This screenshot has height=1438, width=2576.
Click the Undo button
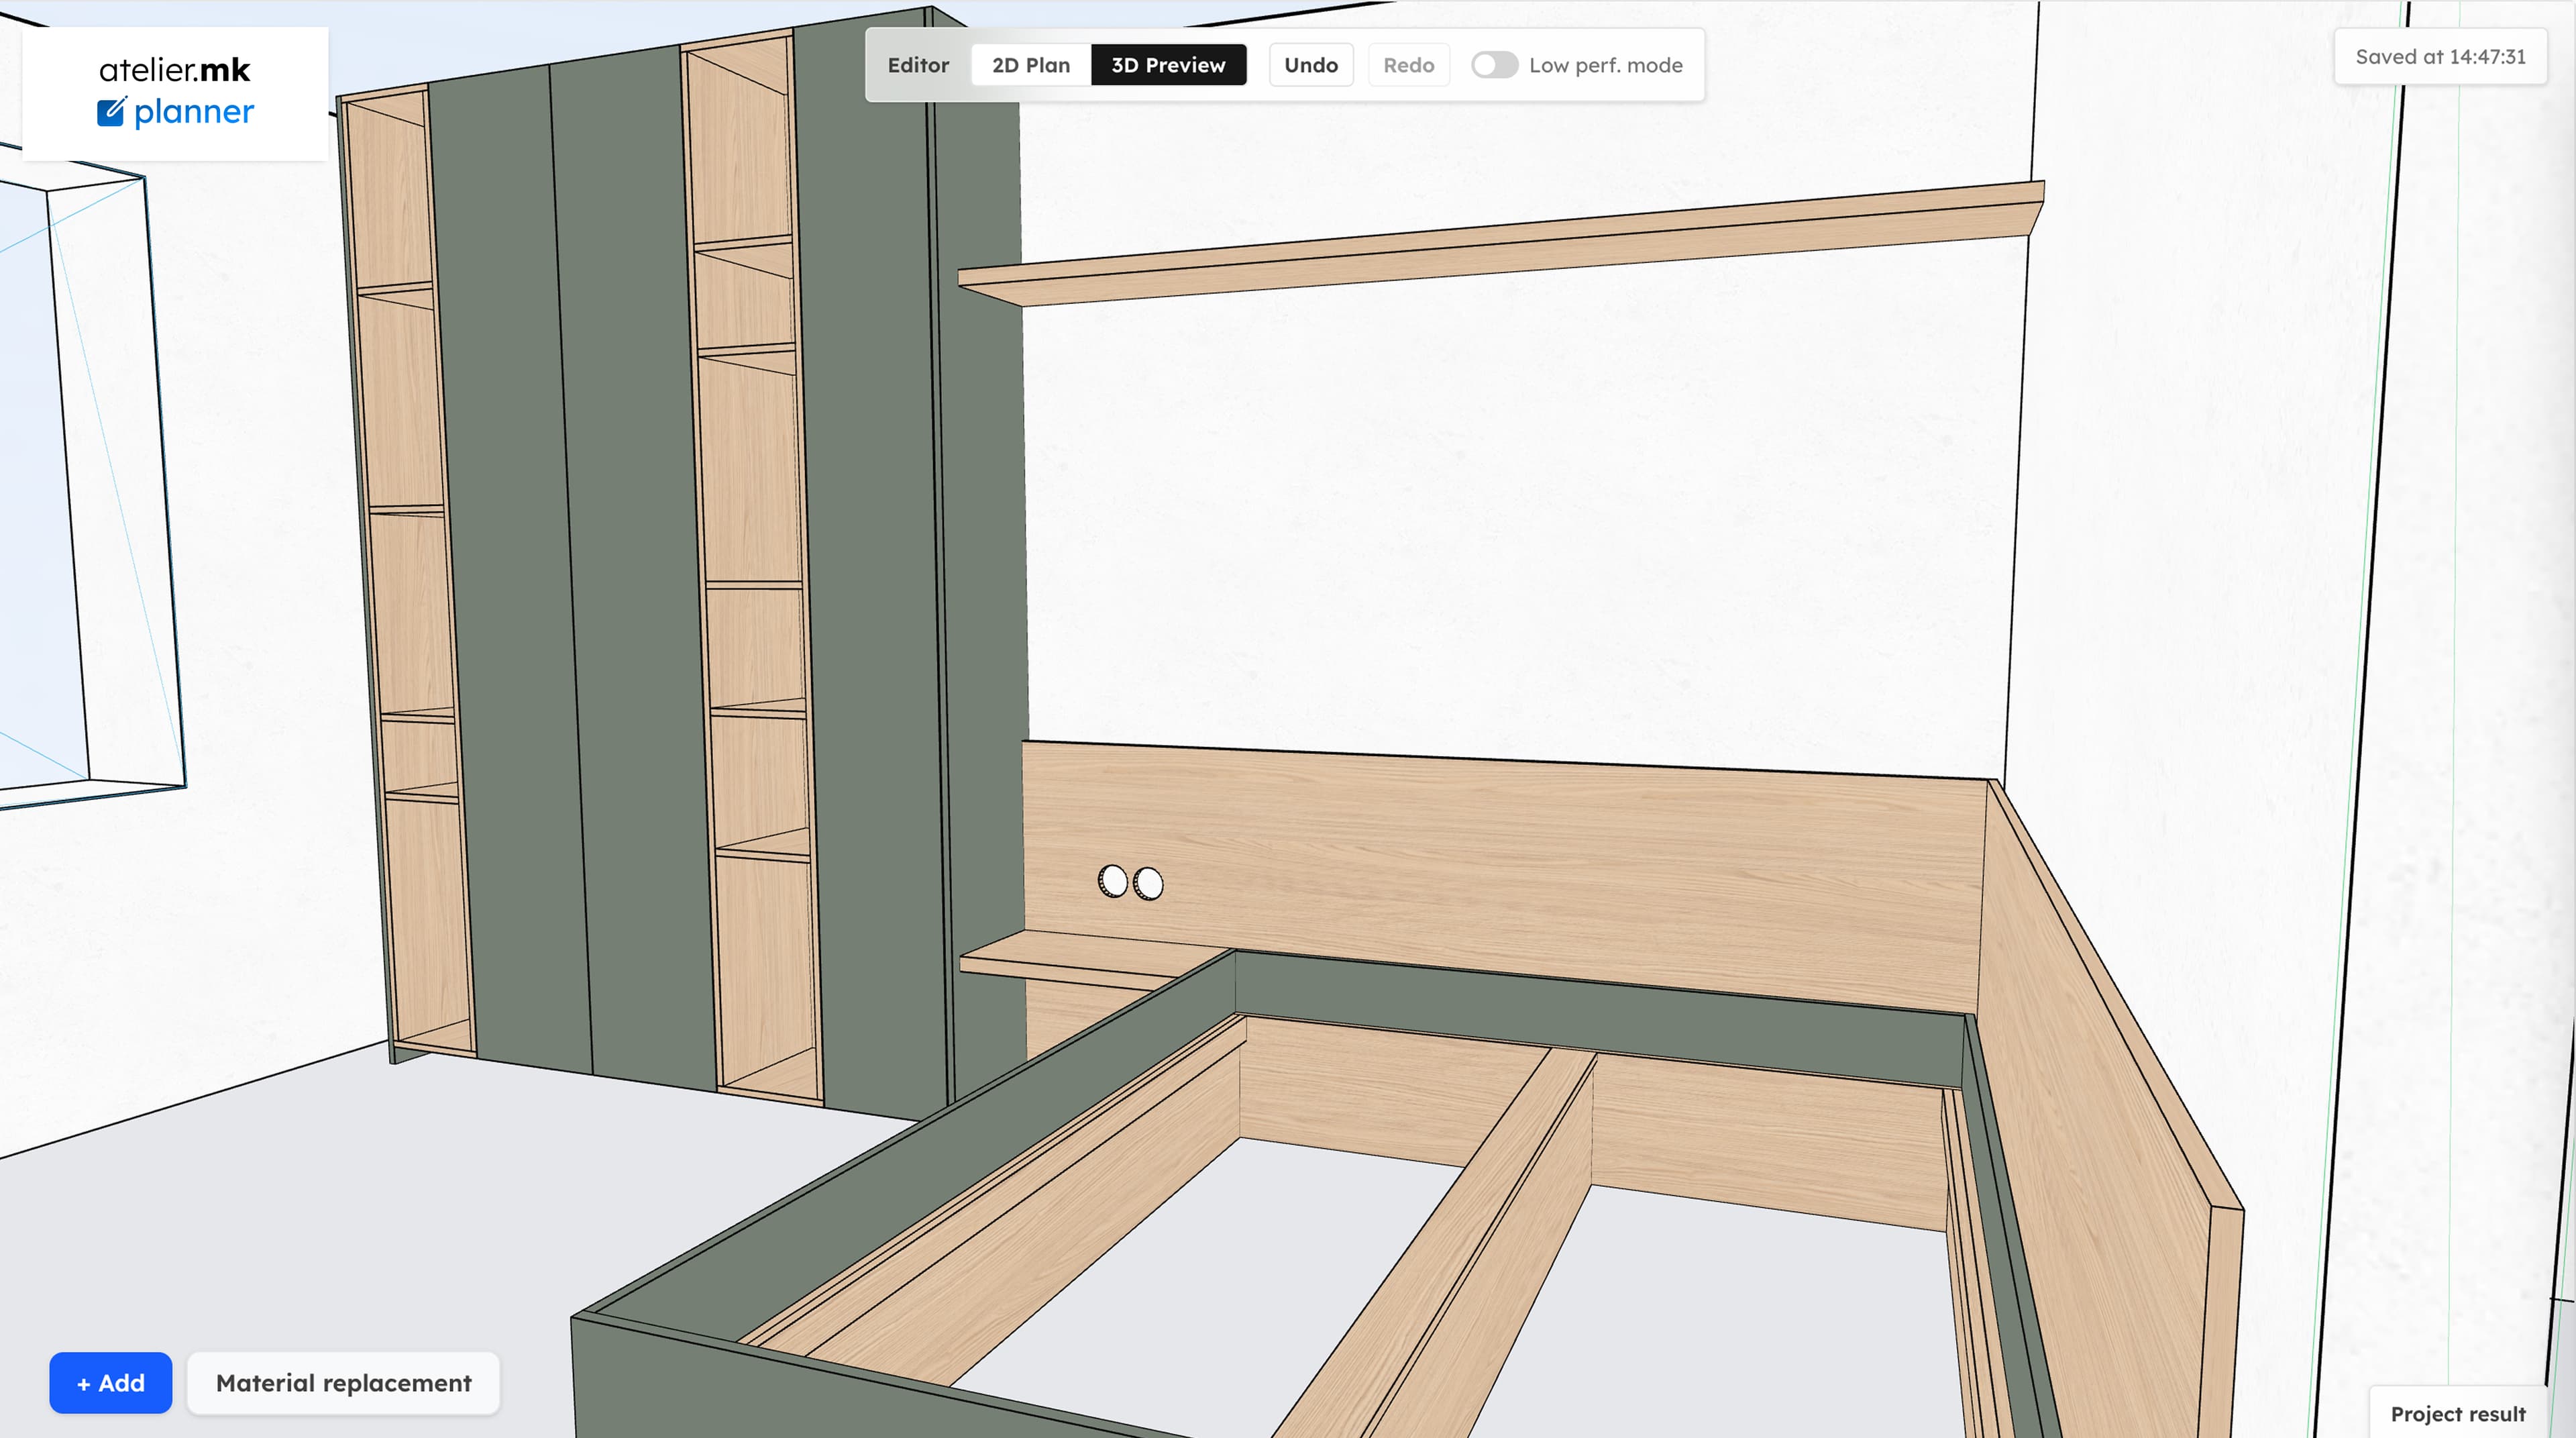(x=1311, y=64)
